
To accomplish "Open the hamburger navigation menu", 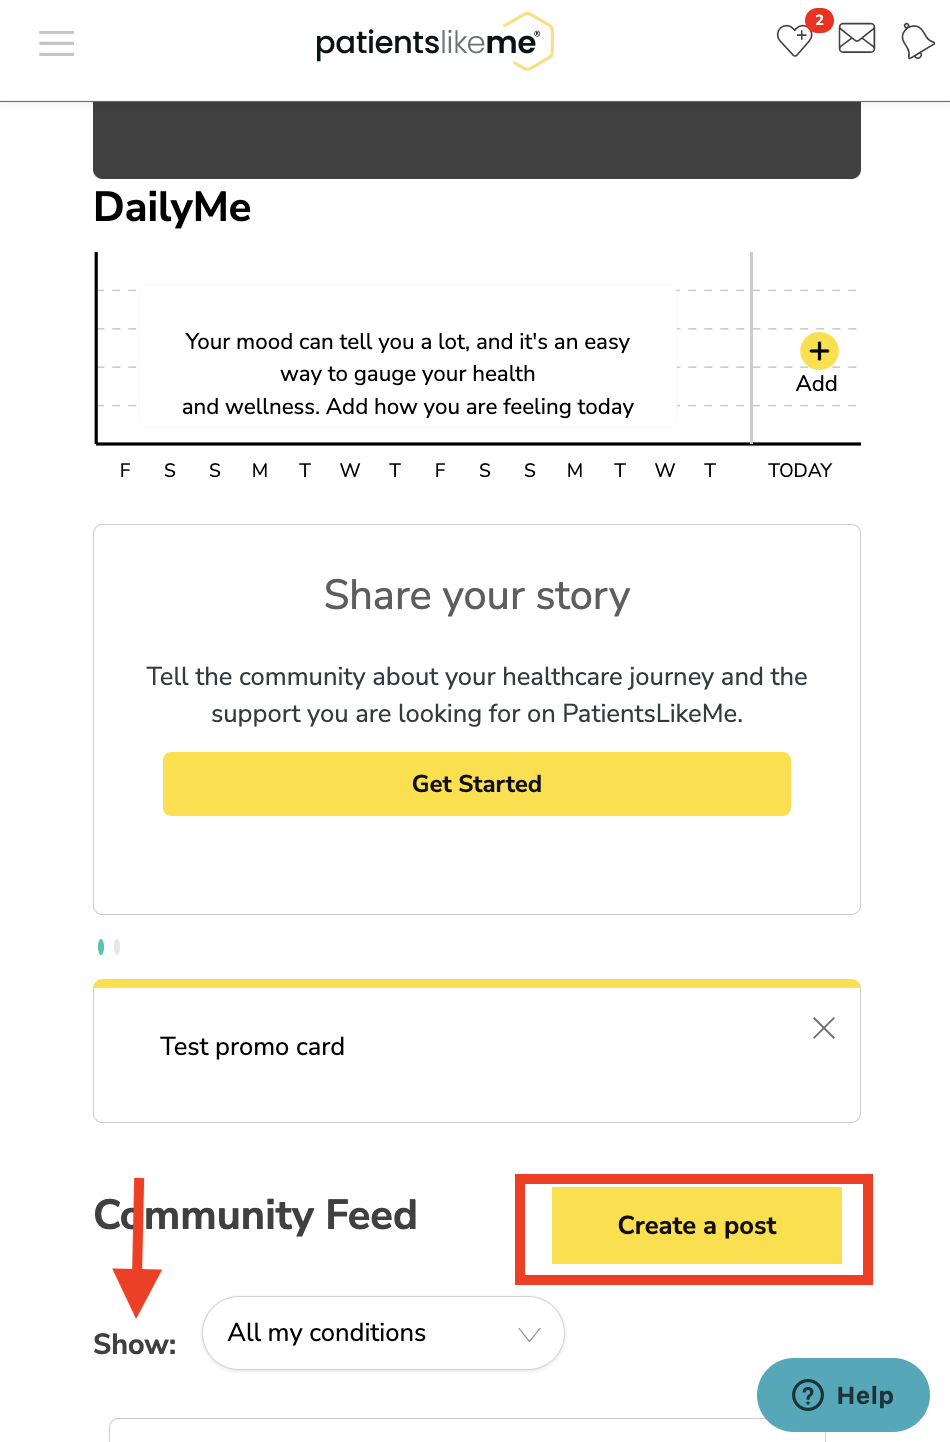I will coord(56,43).
